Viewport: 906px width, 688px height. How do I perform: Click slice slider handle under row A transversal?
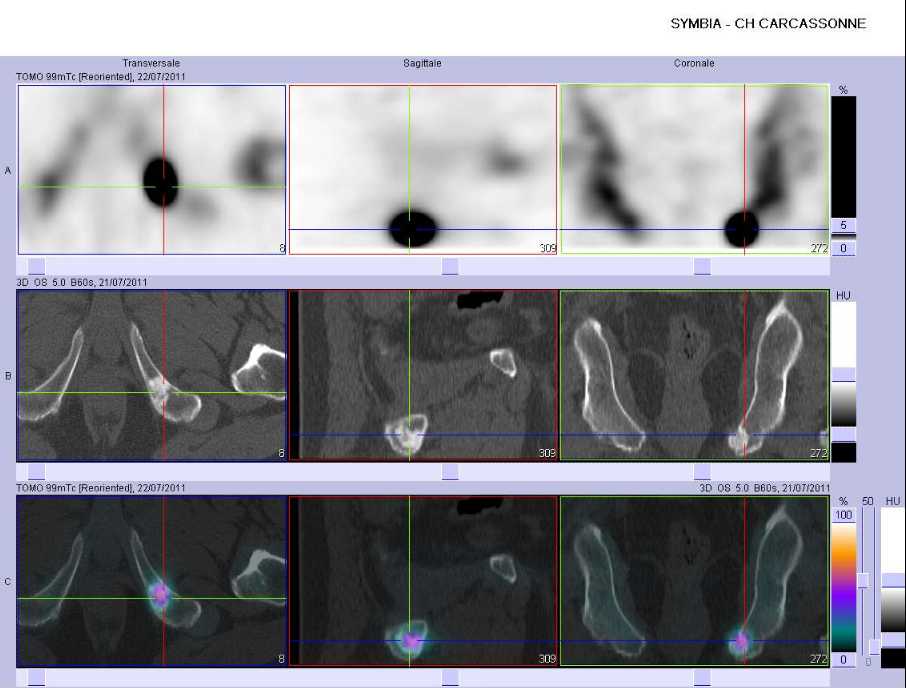pos(36,266)
